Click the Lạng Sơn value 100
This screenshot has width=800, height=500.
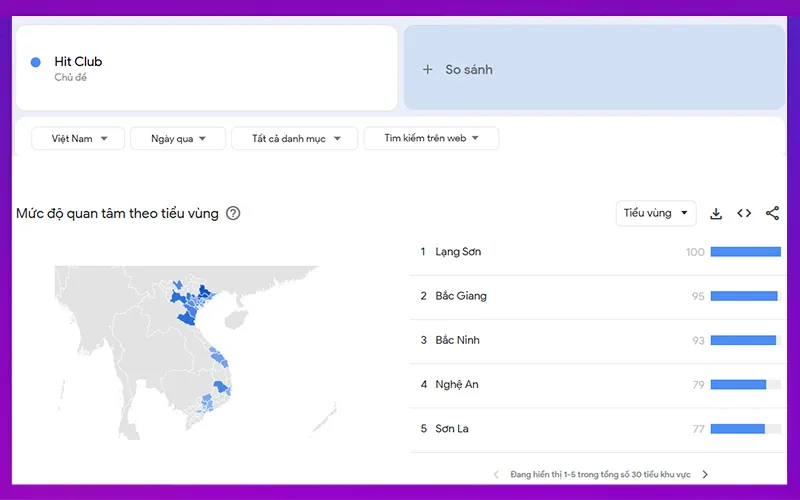(x=695, y=252)
